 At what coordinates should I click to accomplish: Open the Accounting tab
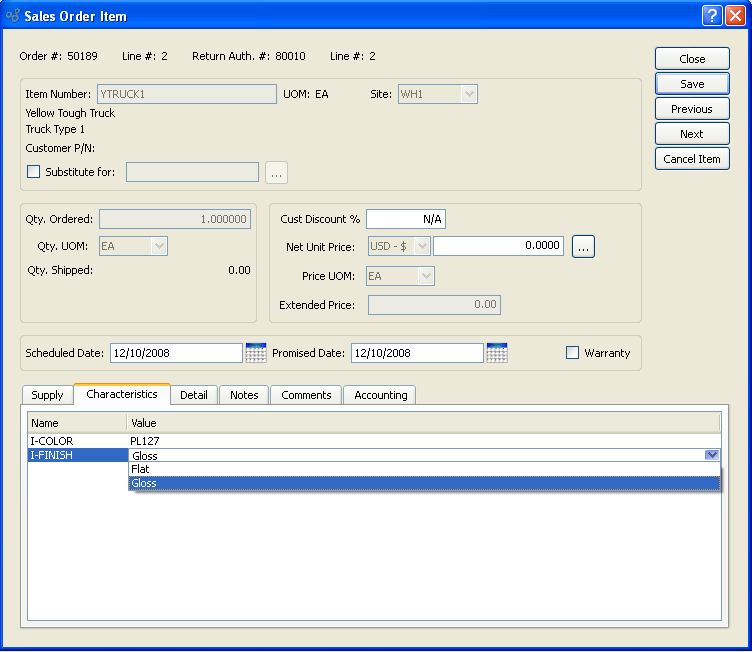(x=380, y=395)
